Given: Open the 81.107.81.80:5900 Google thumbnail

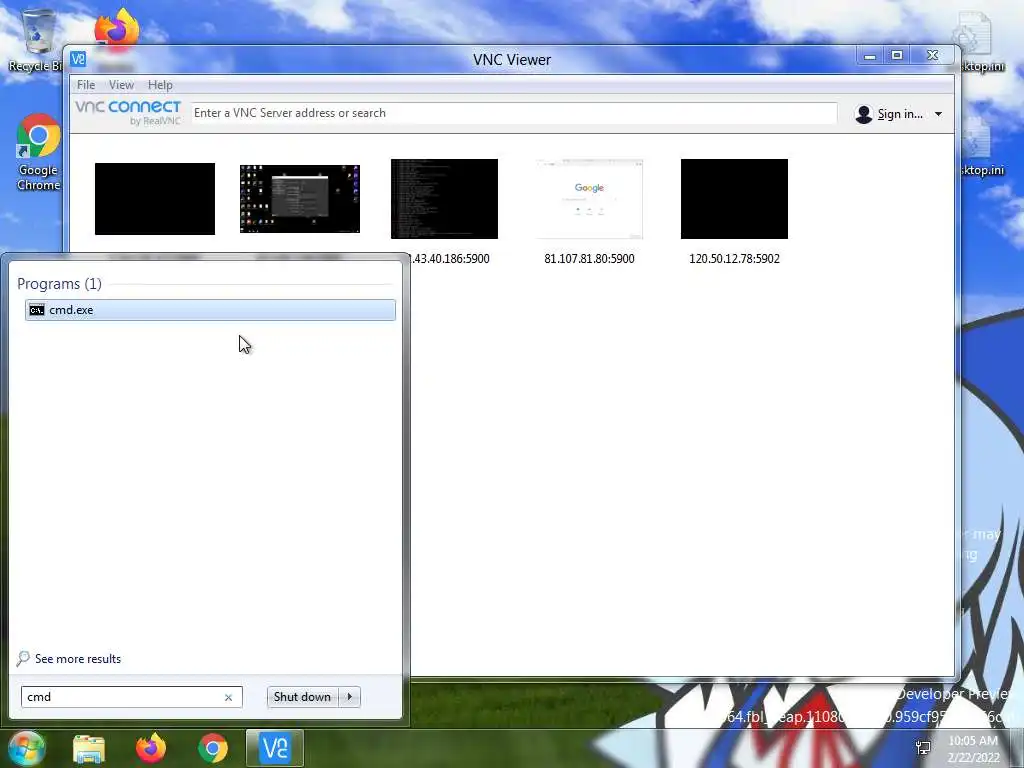Looking at the screenshot, I should coord(589,199).
